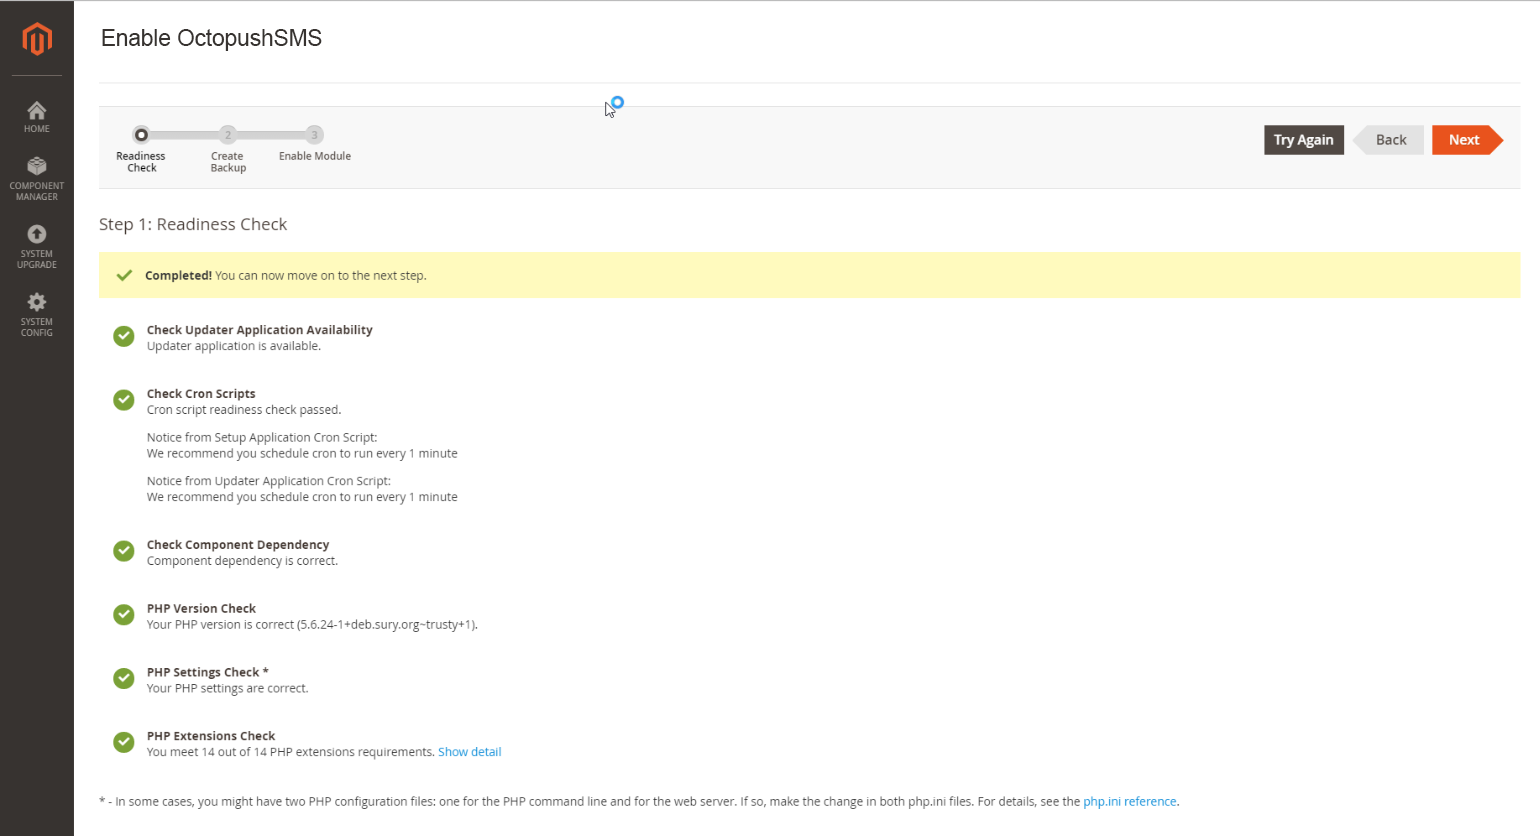Click the Enable OctopushSMS page title

click(x=211, y=38)
